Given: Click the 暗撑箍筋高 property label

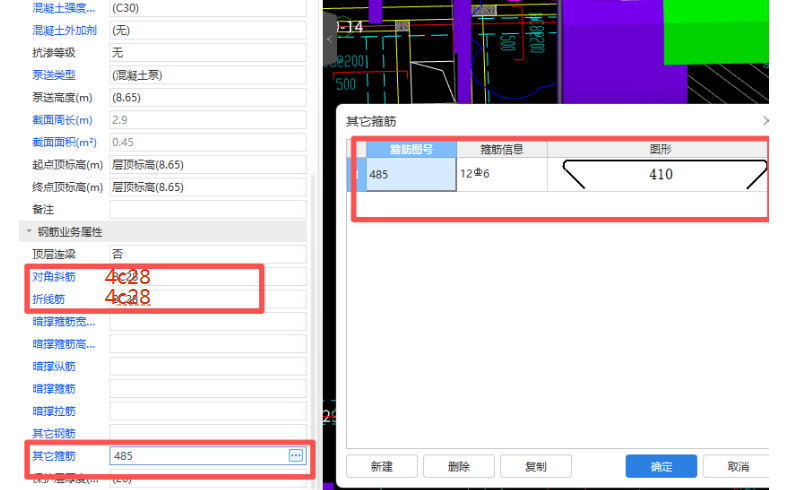Looking at the screenshot, I should pyautogui.click(x=64, y=344).
